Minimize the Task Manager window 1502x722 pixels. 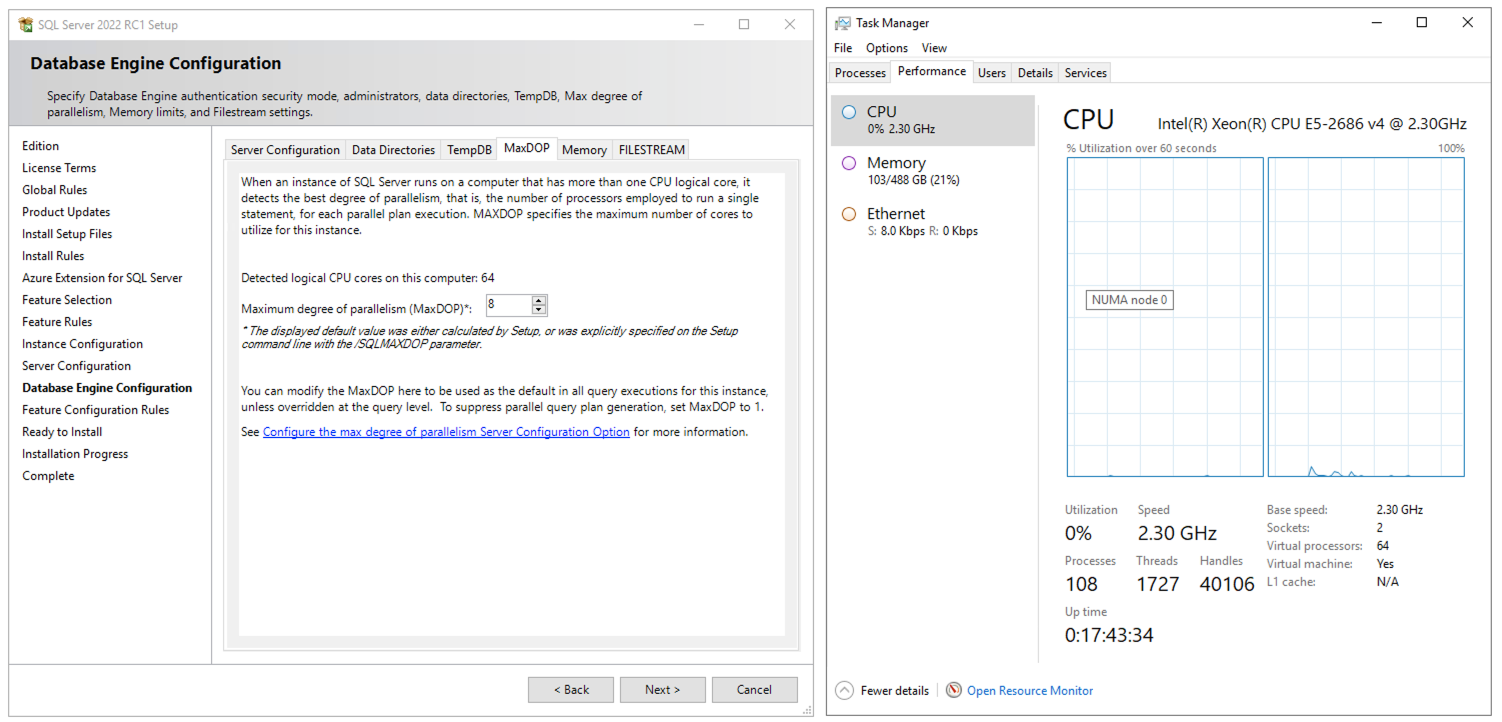[1377, 23]
